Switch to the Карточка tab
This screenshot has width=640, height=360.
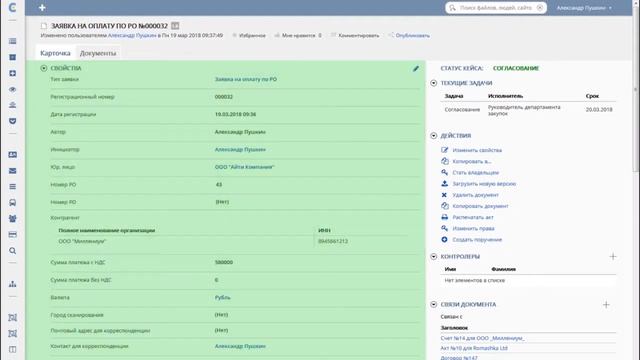click(56, 53)
